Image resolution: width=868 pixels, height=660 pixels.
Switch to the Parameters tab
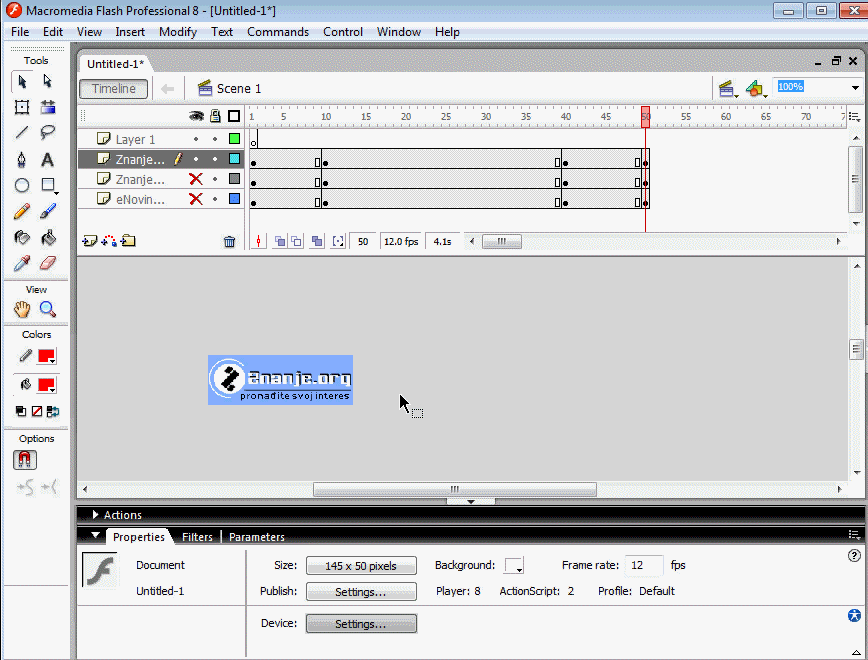(x=257, y=537)
